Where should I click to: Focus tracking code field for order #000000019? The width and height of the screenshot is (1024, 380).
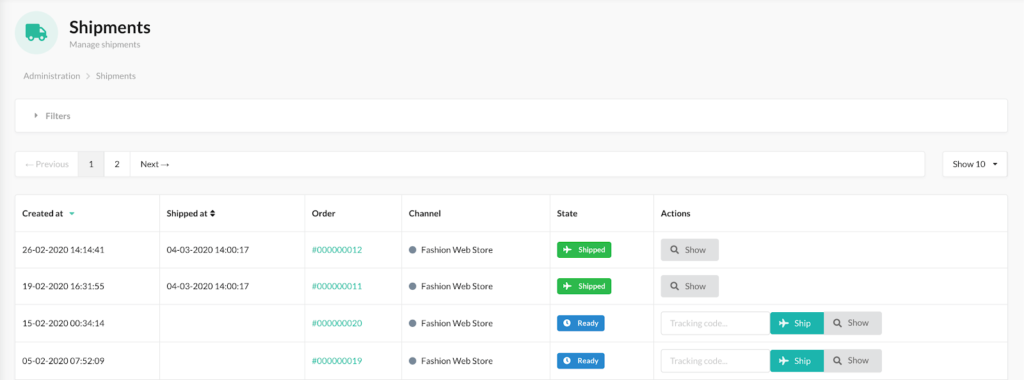(x=715, y=360)
